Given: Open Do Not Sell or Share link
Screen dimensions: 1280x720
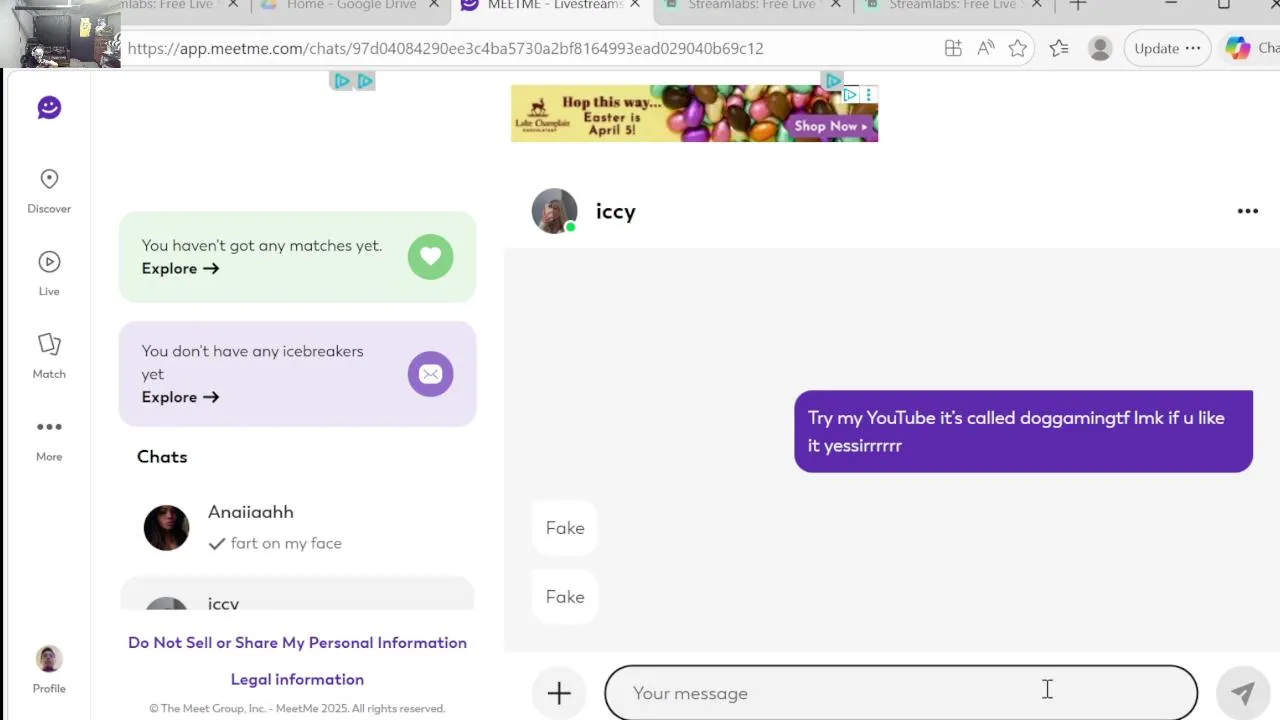Looking at the screenshot, I should [297, 643].
